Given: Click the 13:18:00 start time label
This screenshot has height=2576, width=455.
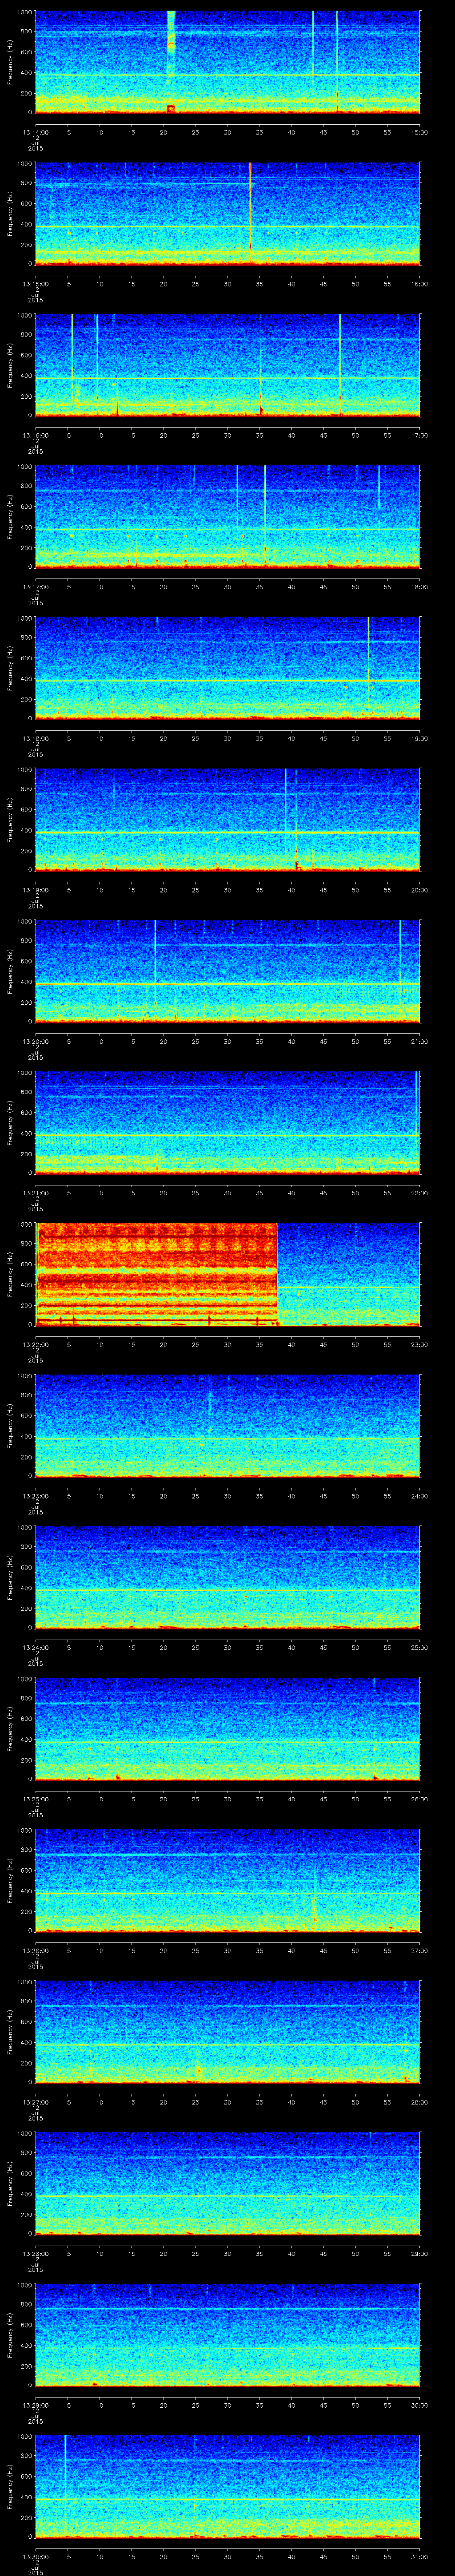Looking at the screenshot, I should (36, 738).
